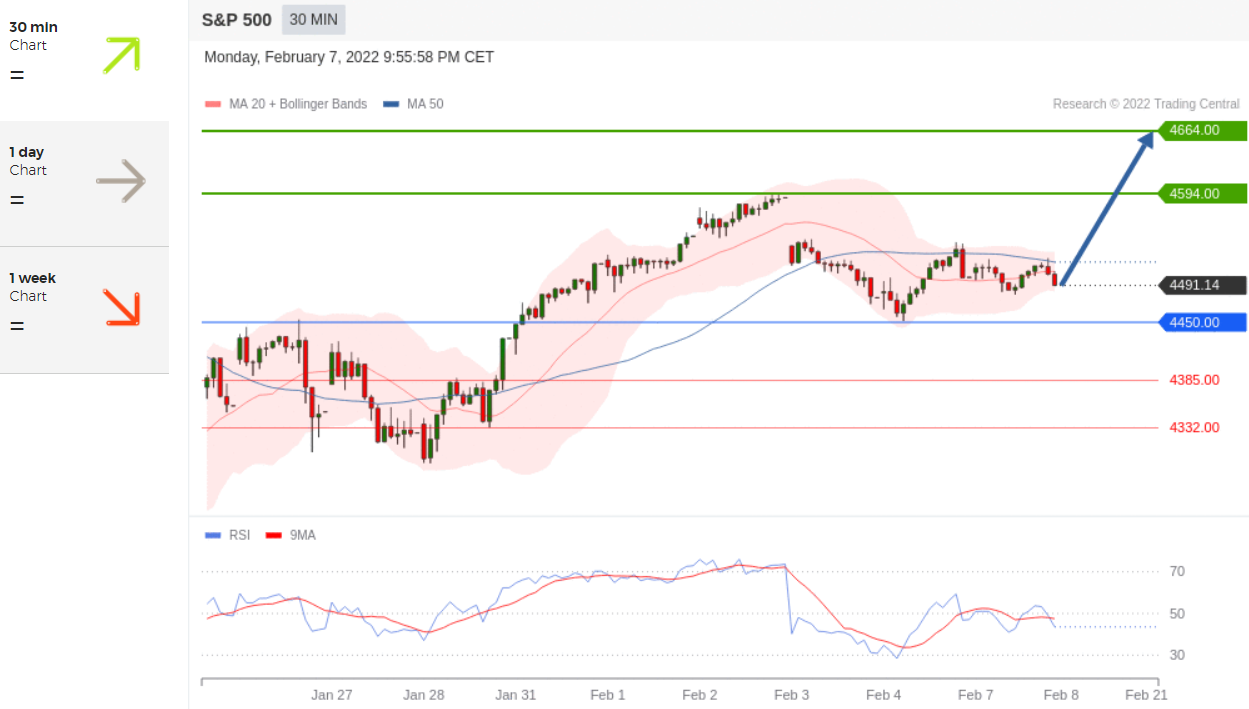
Task: Click the pink MA 20 legend swatch
Action: [212, 104]
